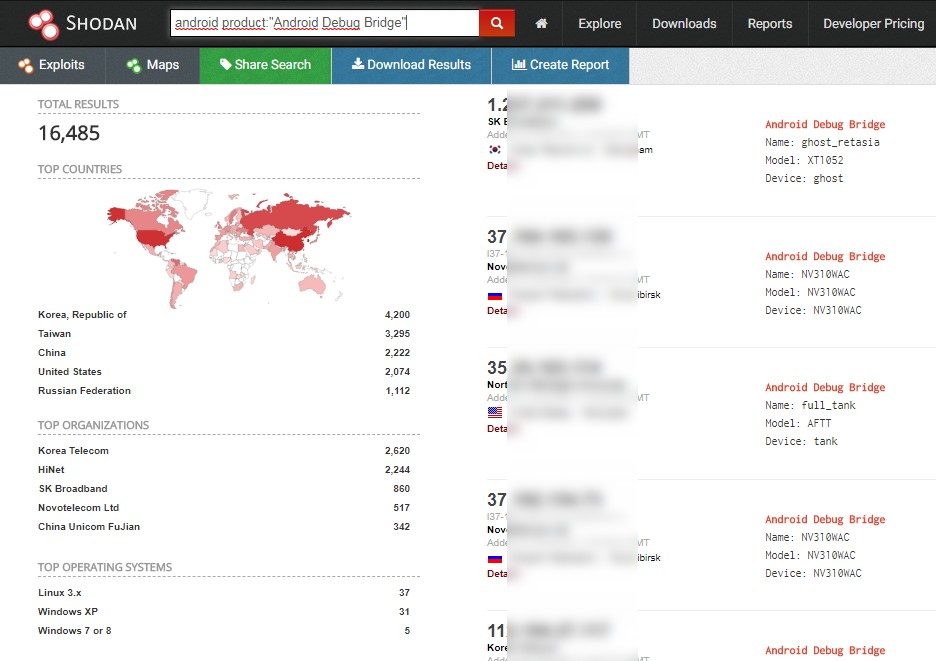Screen dimensions: 936x661
Task: Click the text "Device: tank"
Action: 801,441
